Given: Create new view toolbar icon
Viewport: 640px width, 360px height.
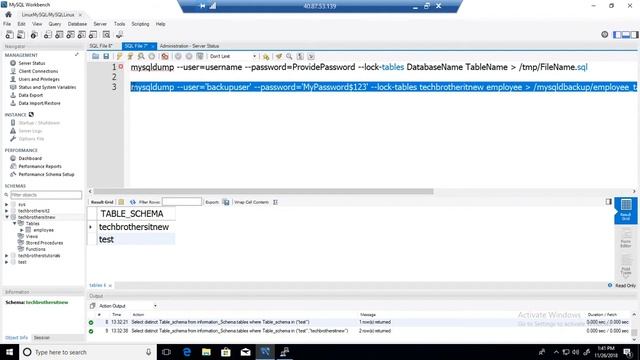Looking at the screenshot, I should point(70,35).
